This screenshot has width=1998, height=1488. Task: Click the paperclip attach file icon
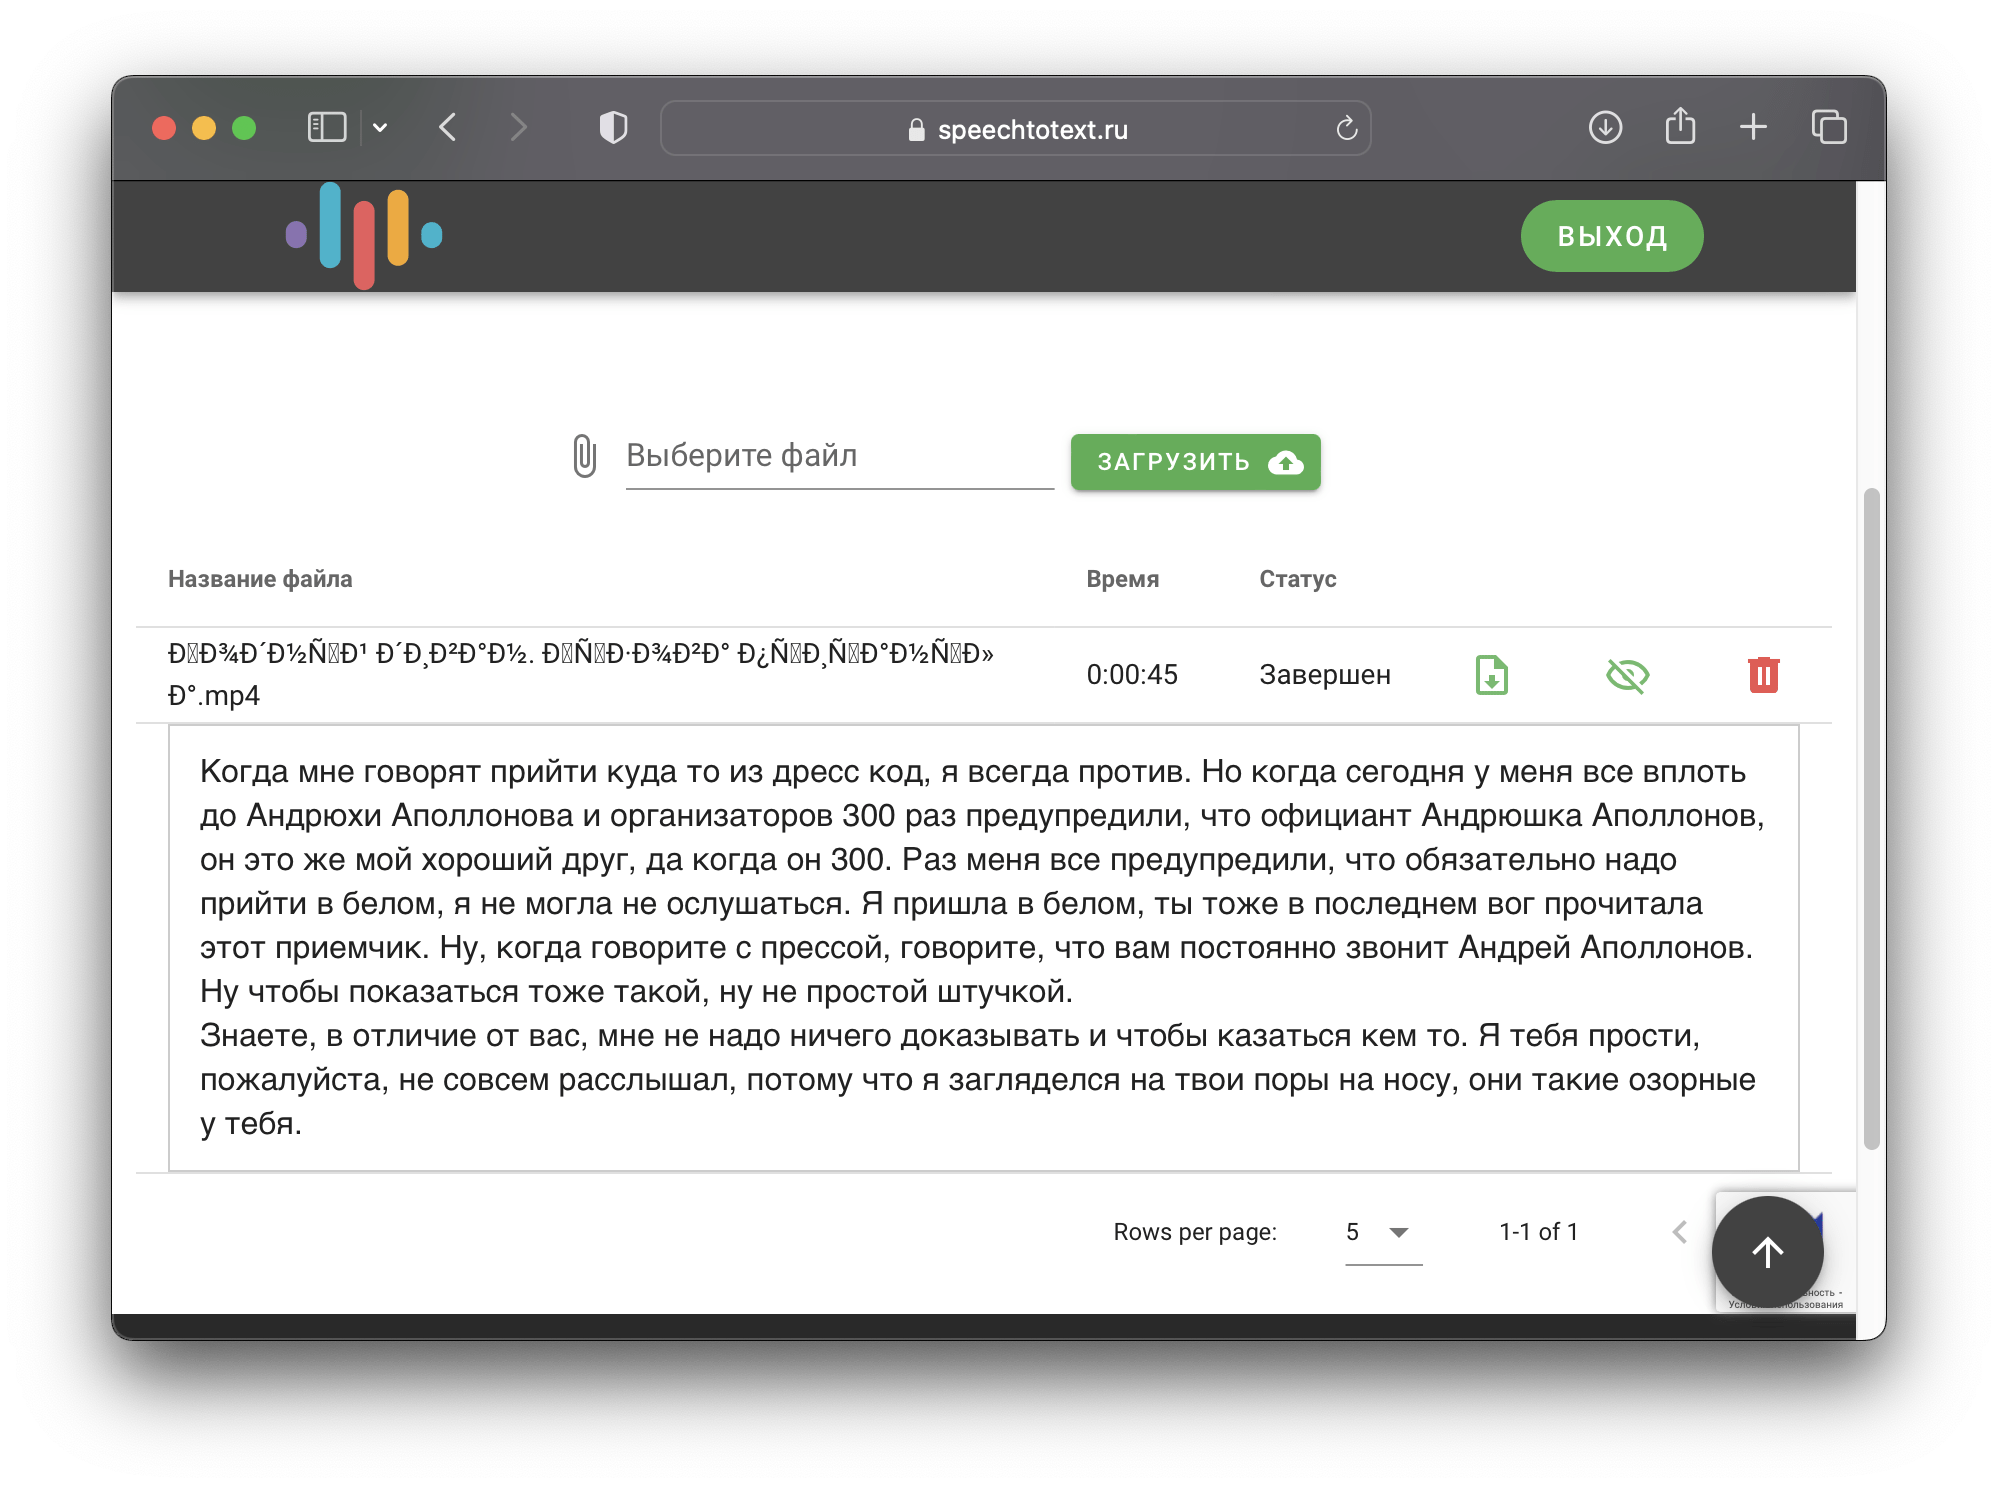point(585,456)
